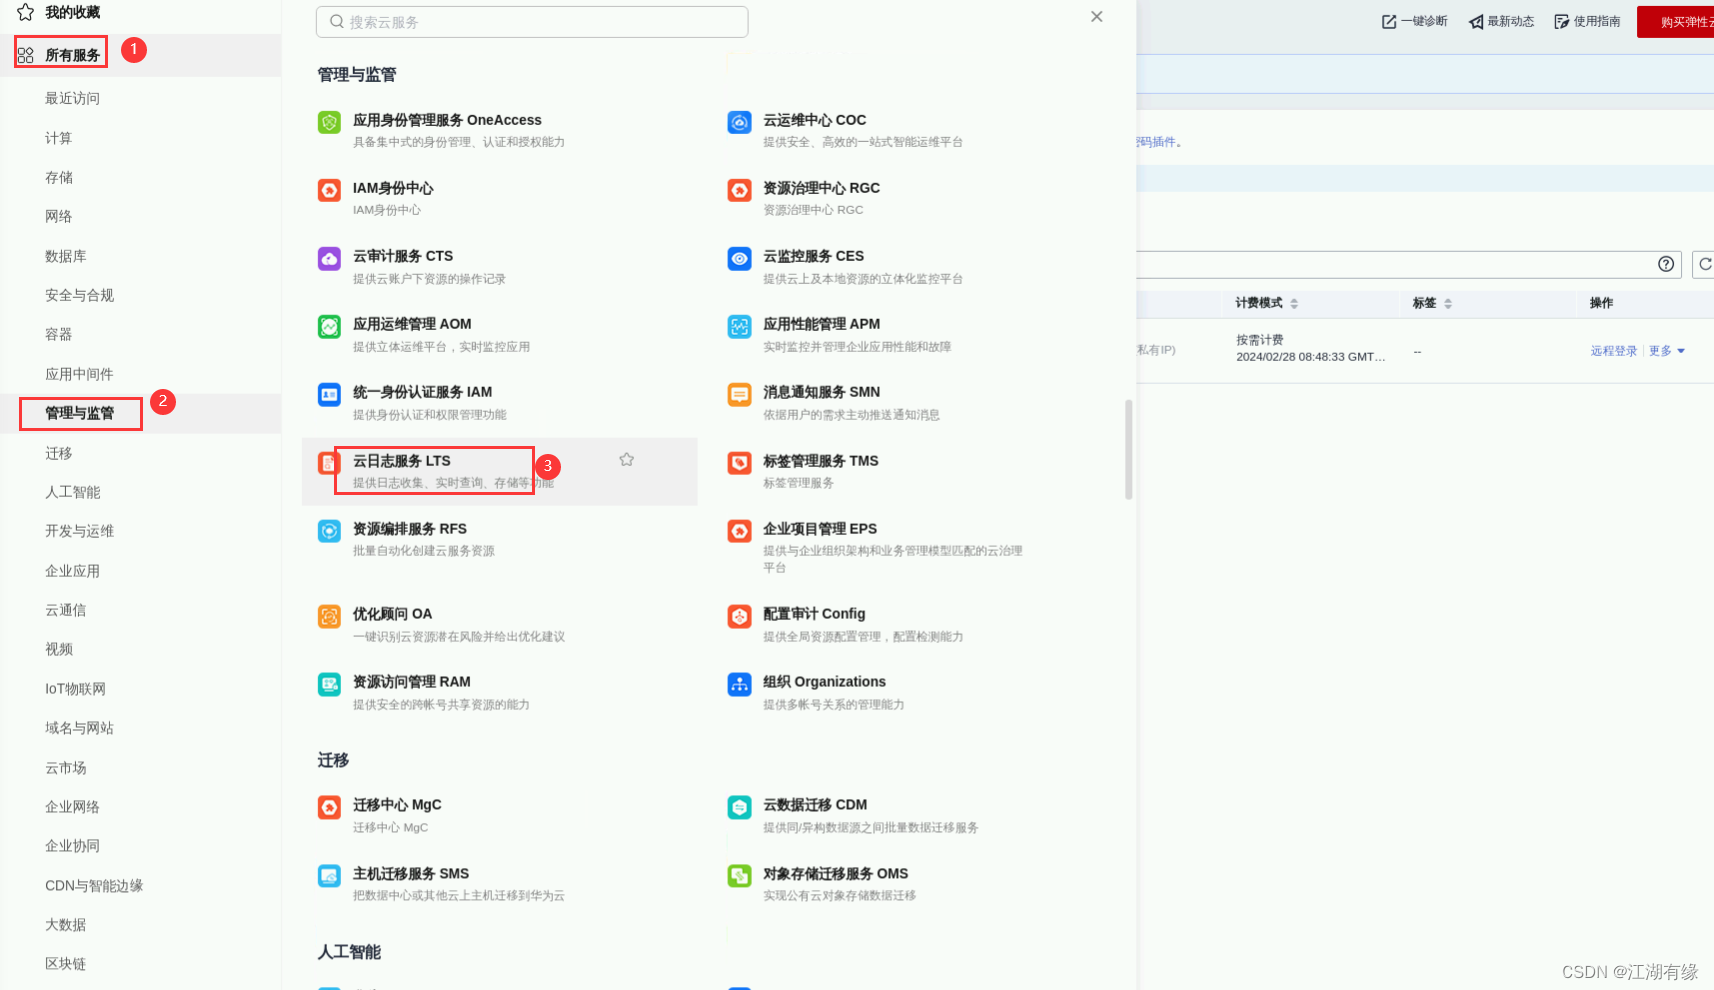Select CDN与智能边缘 category

(x=94, y=886)
